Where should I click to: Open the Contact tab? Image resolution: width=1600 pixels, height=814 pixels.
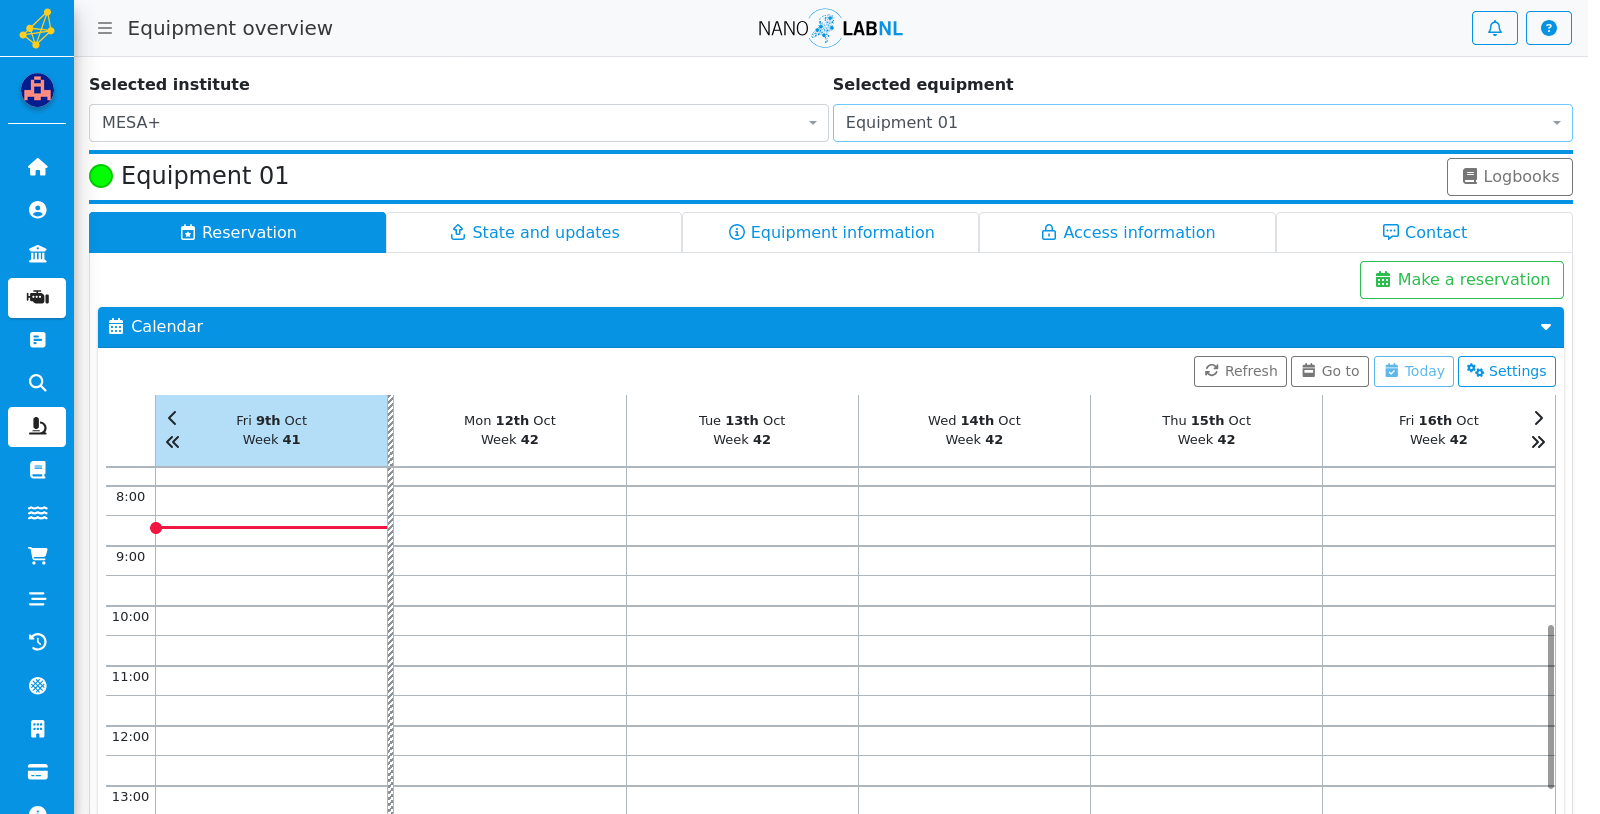tap(1424, 232)
